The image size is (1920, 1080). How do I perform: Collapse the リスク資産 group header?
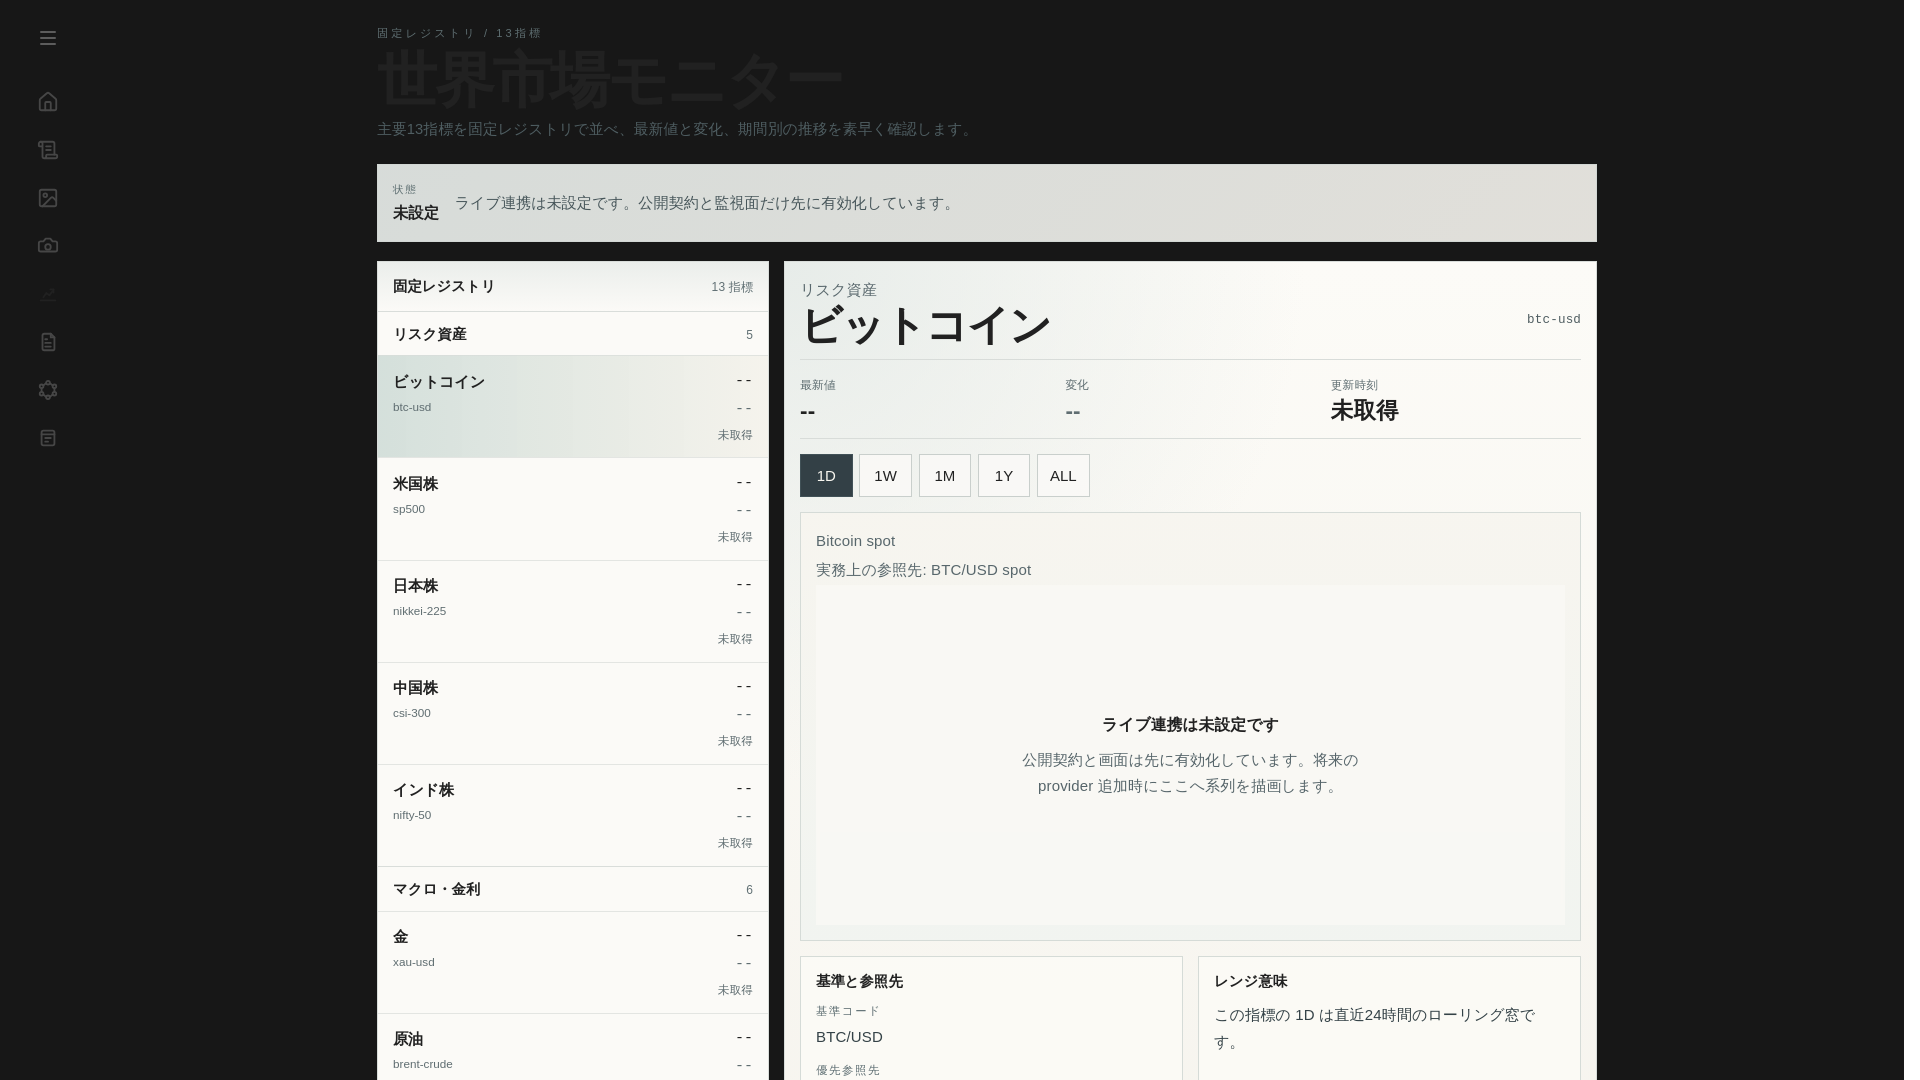572,334
